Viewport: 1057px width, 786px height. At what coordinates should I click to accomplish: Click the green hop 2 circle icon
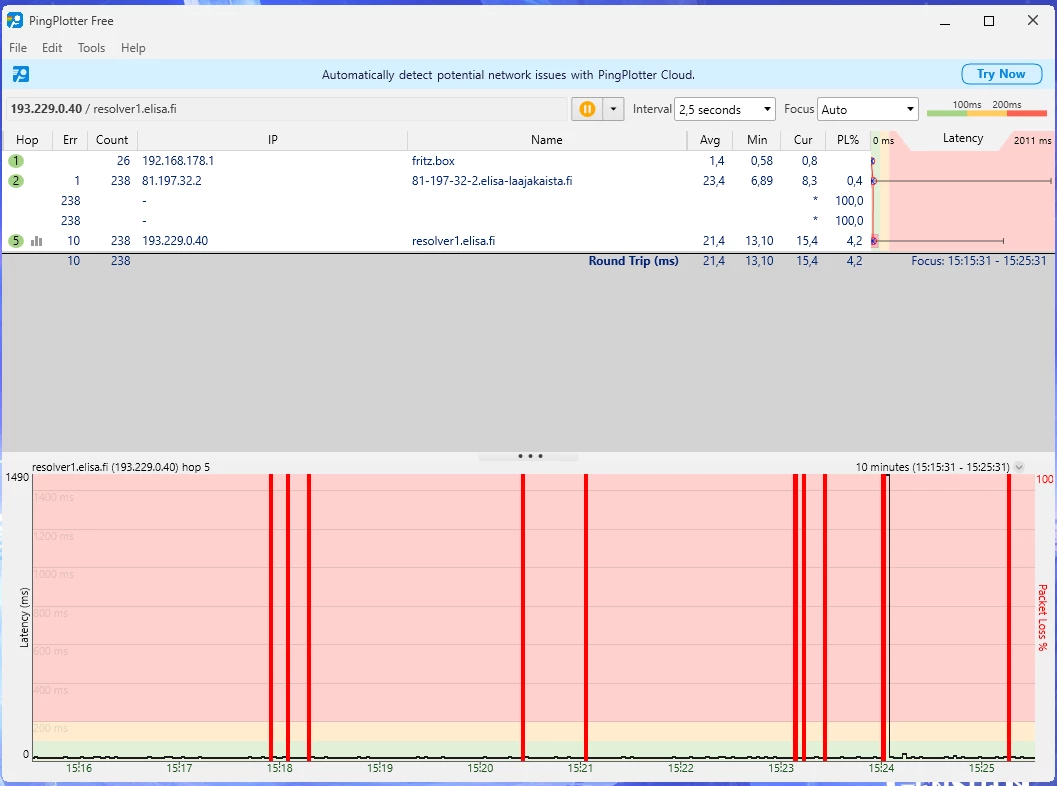[x=16, y=181]
